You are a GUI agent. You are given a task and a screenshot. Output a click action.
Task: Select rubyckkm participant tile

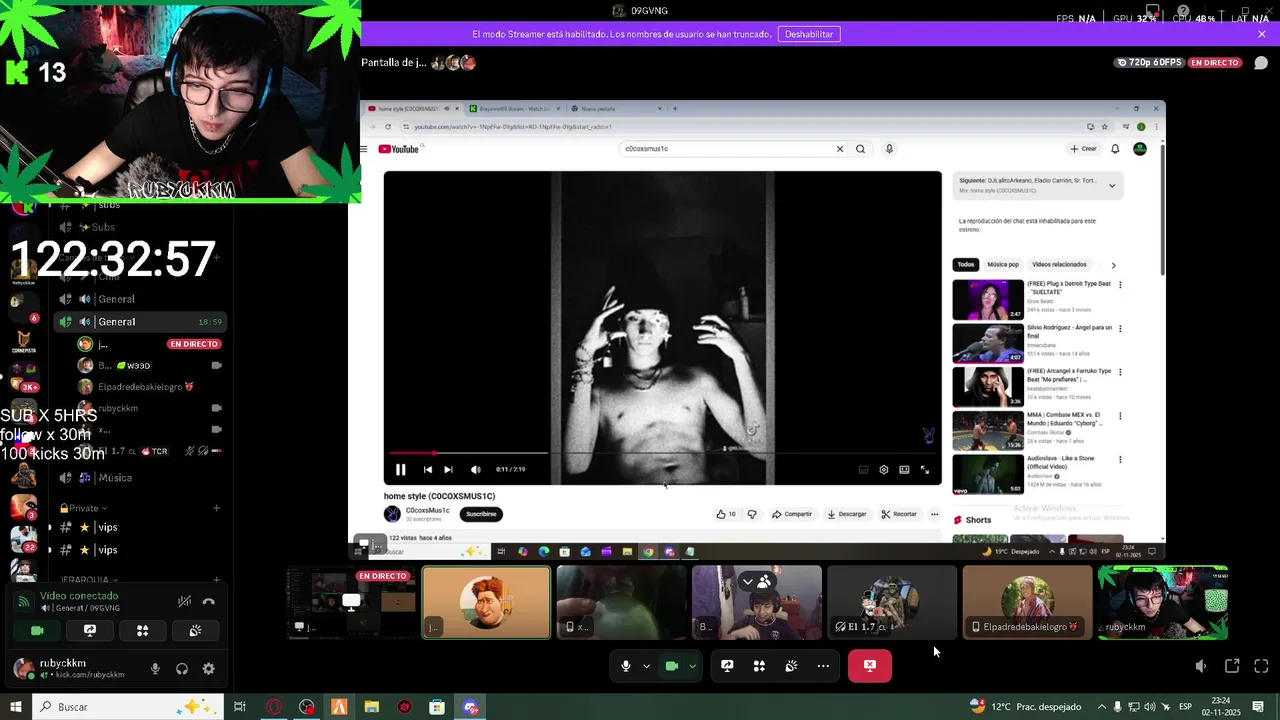pos(1162,602)
